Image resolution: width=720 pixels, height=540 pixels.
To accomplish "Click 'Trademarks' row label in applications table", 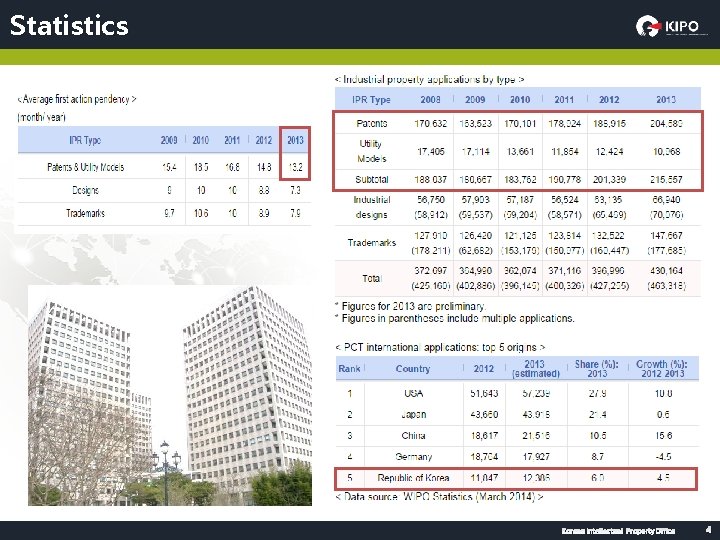I will click(371, 242).
